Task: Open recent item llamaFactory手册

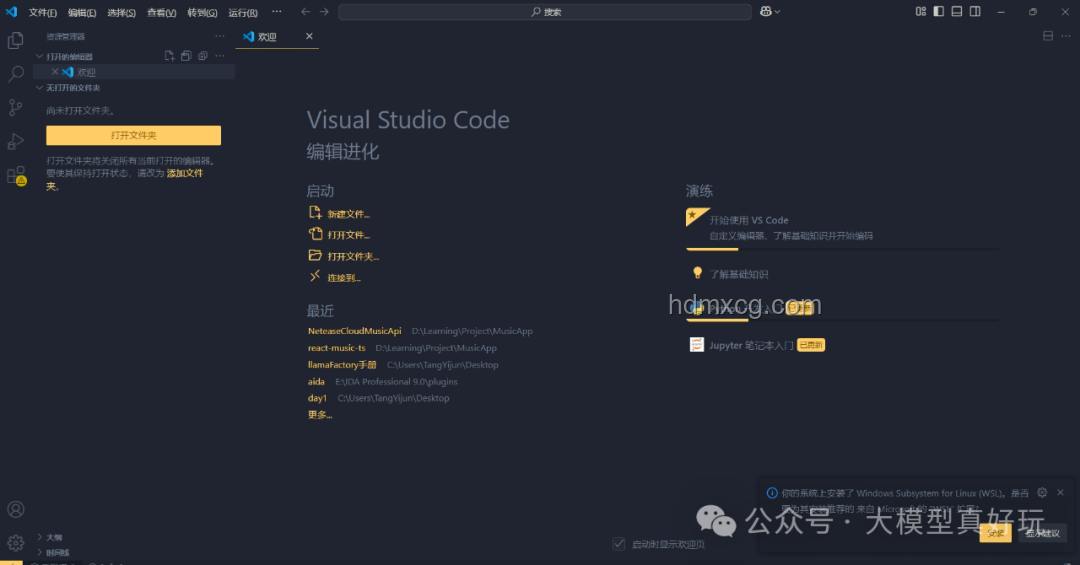Action: tap(342, 364)
